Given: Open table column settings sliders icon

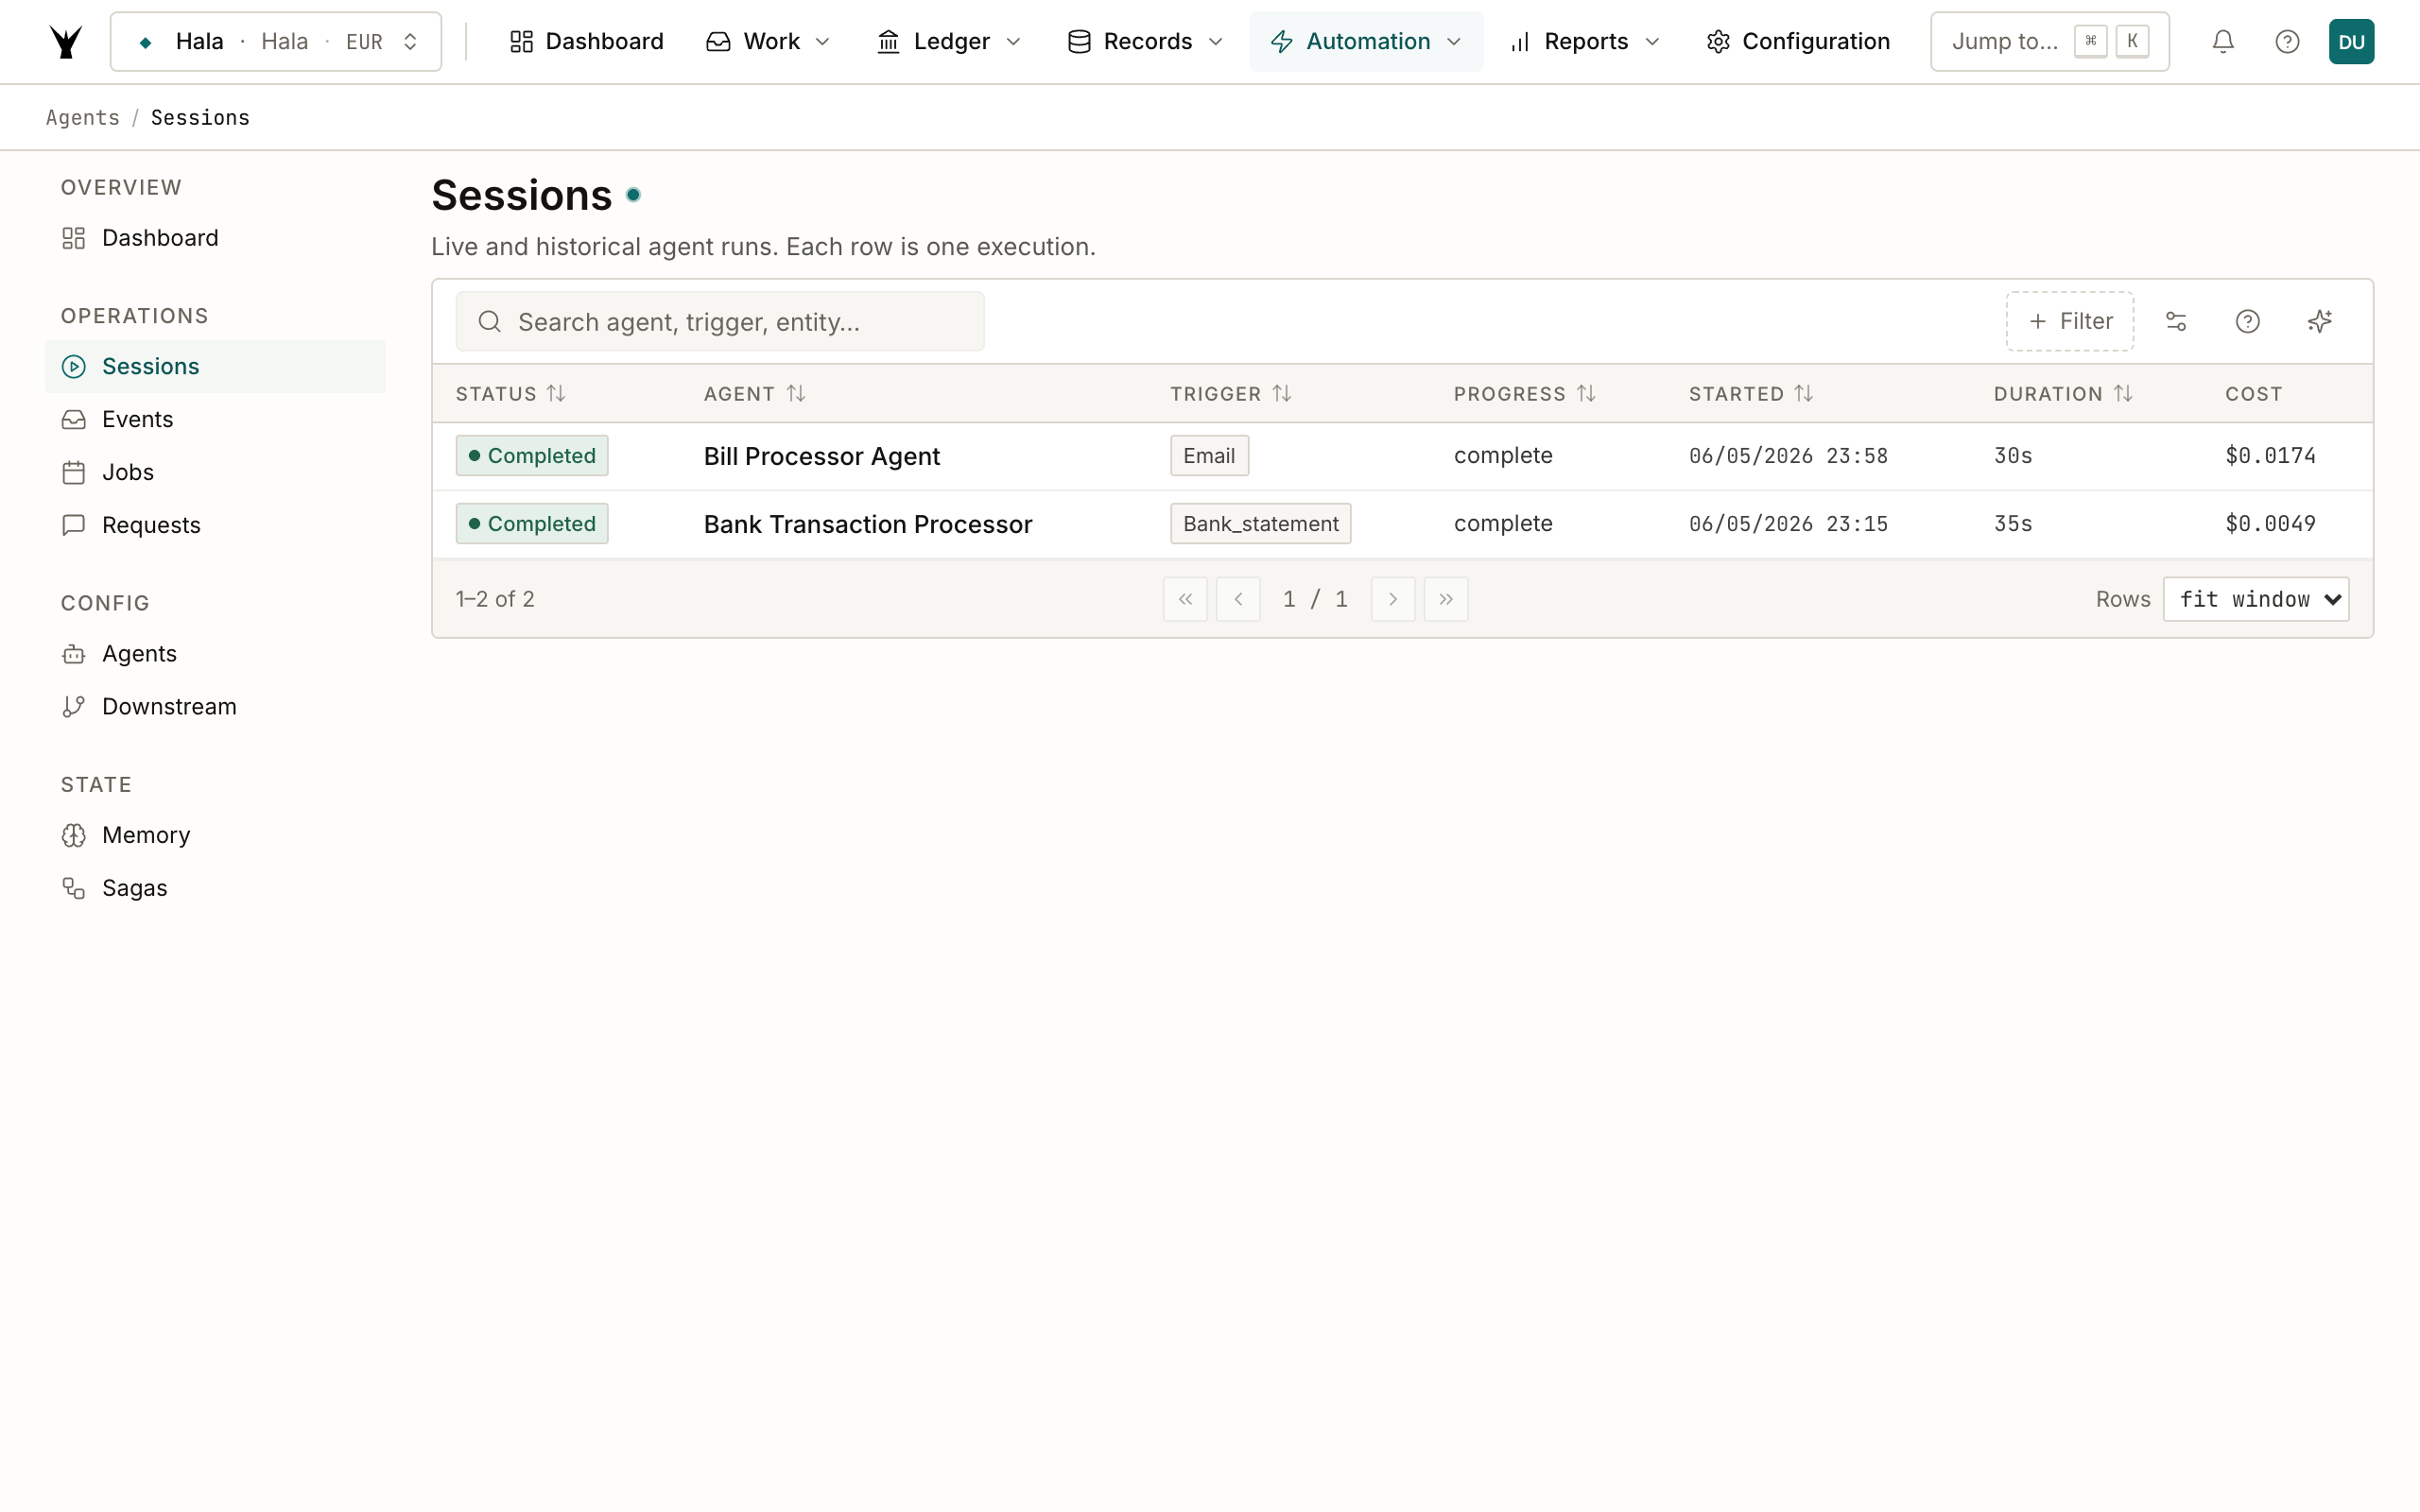Looking at the screenshot, I should (2176, 321).
